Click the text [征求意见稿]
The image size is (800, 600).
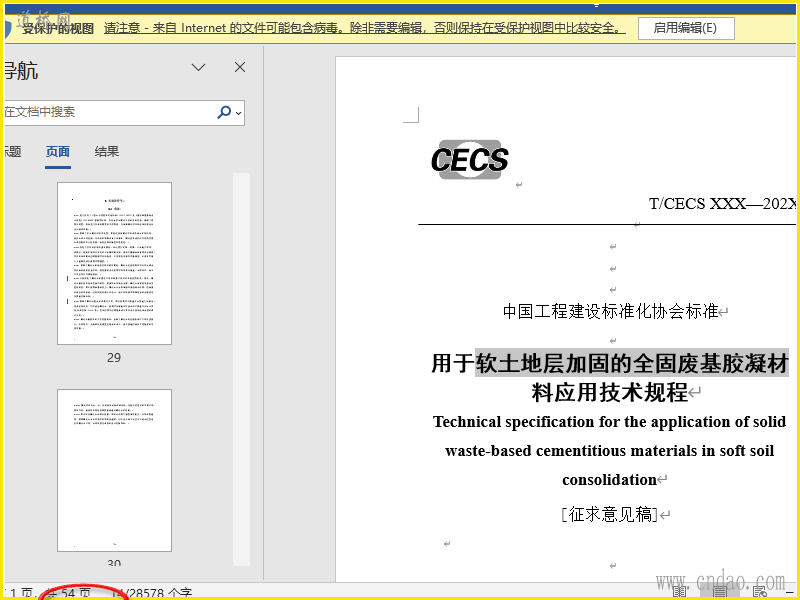609,514
